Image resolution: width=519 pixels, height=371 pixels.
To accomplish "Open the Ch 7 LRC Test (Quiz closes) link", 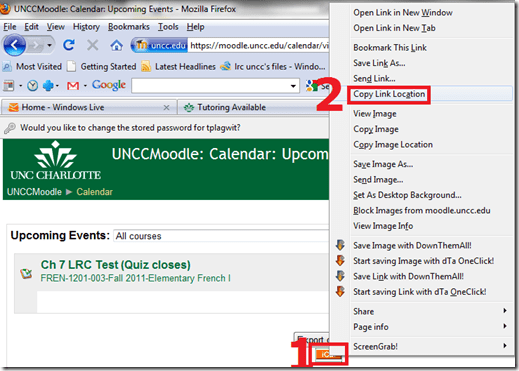I will (115, 265).
